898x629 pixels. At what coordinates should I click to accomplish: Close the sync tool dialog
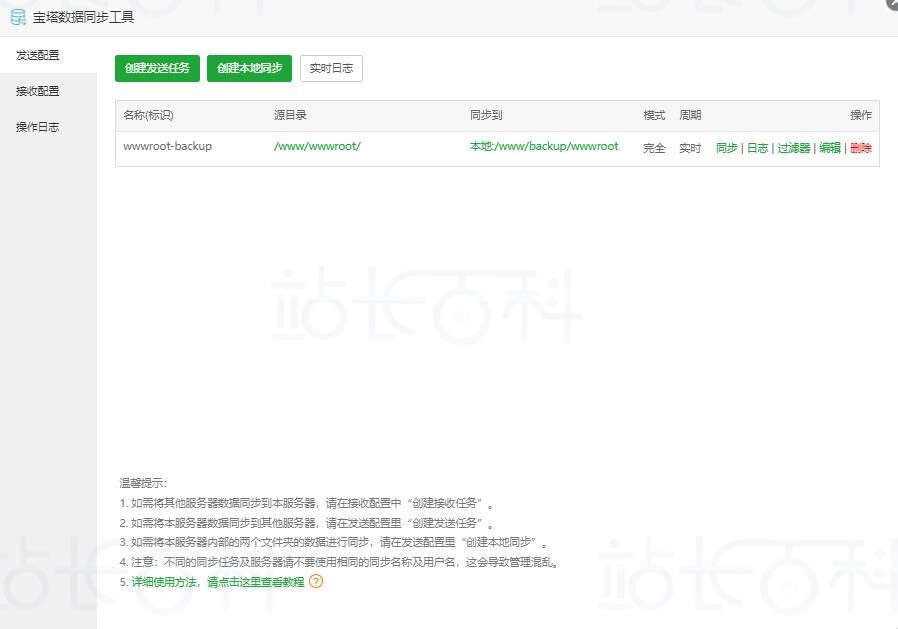click(x=892, y=3)
